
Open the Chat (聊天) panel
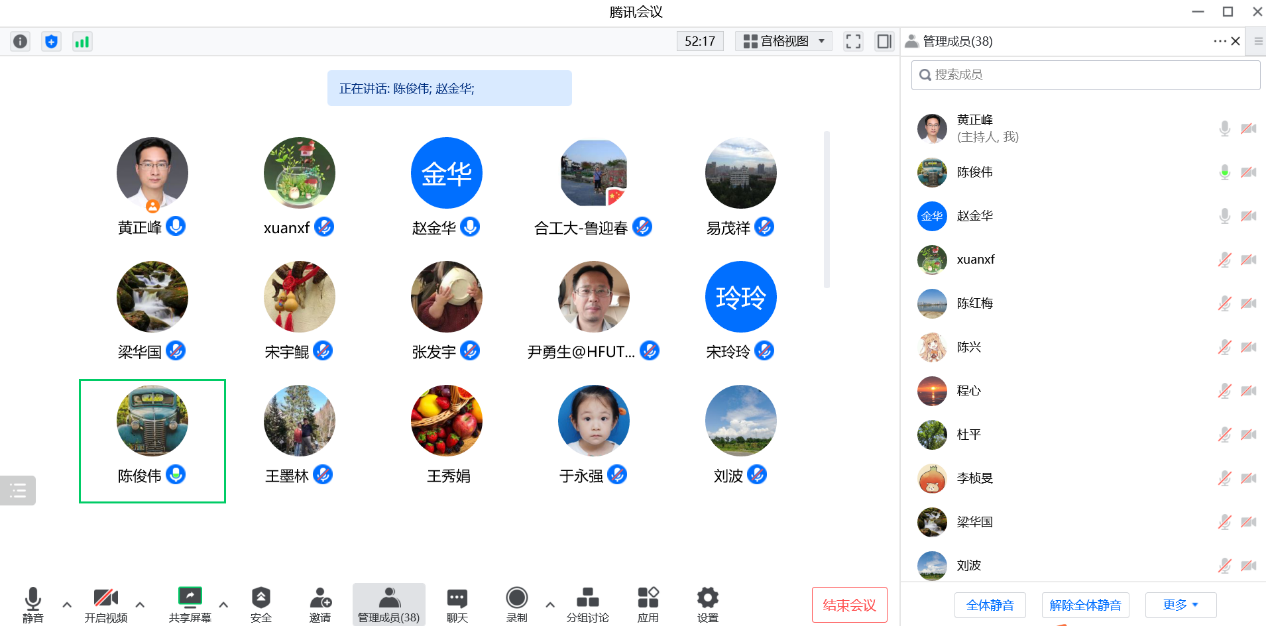(457, 604)
